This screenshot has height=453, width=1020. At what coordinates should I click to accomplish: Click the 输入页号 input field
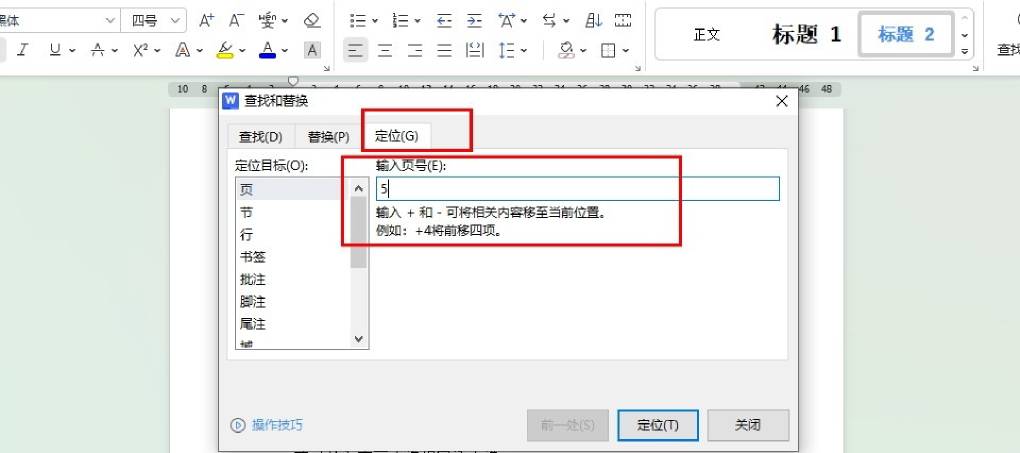(578, 189)
